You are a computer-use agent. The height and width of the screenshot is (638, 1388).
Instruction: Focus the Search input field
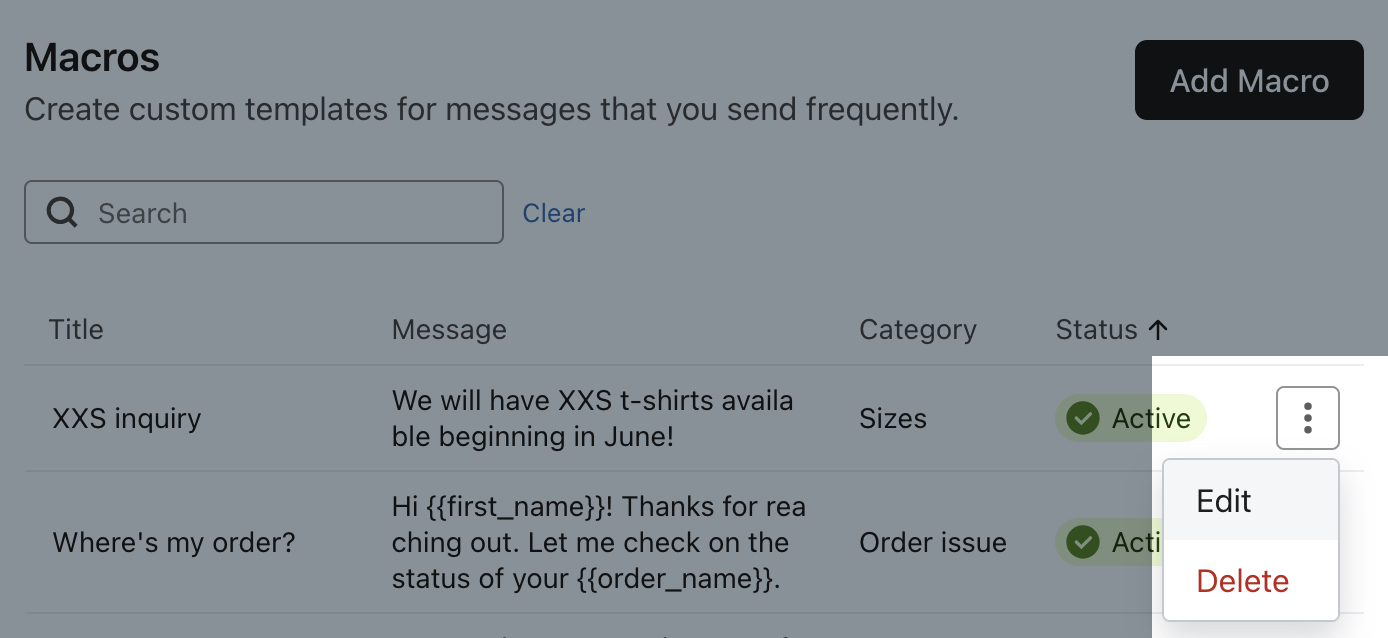click(x=290, y=212)
